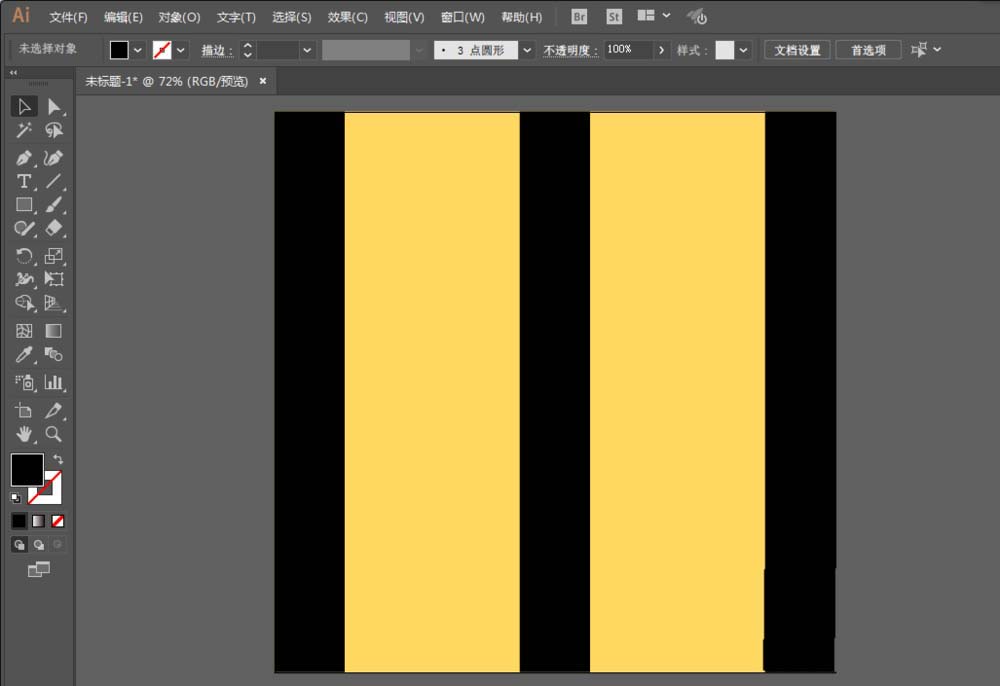Viewport: 1000px width, 686px height.
Task: Choose the Rotate tool
Action: (x=24, y=256)
